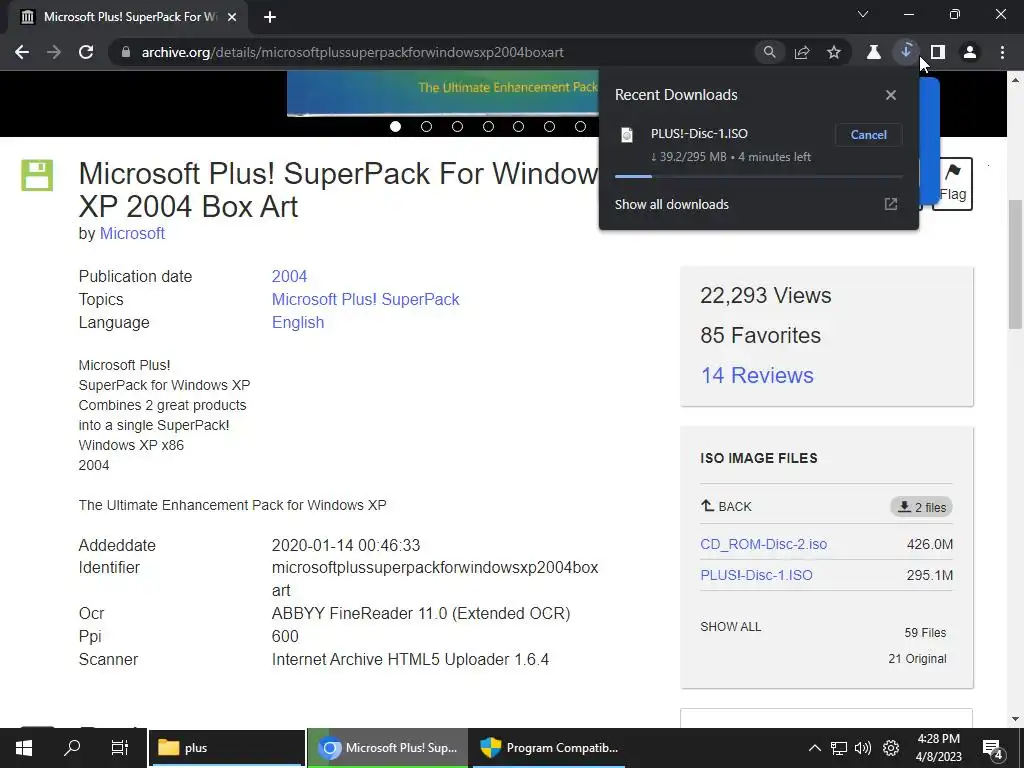Select the sixth carousel dot
Screen dimensions: 1024x768
tap(549, 127)
